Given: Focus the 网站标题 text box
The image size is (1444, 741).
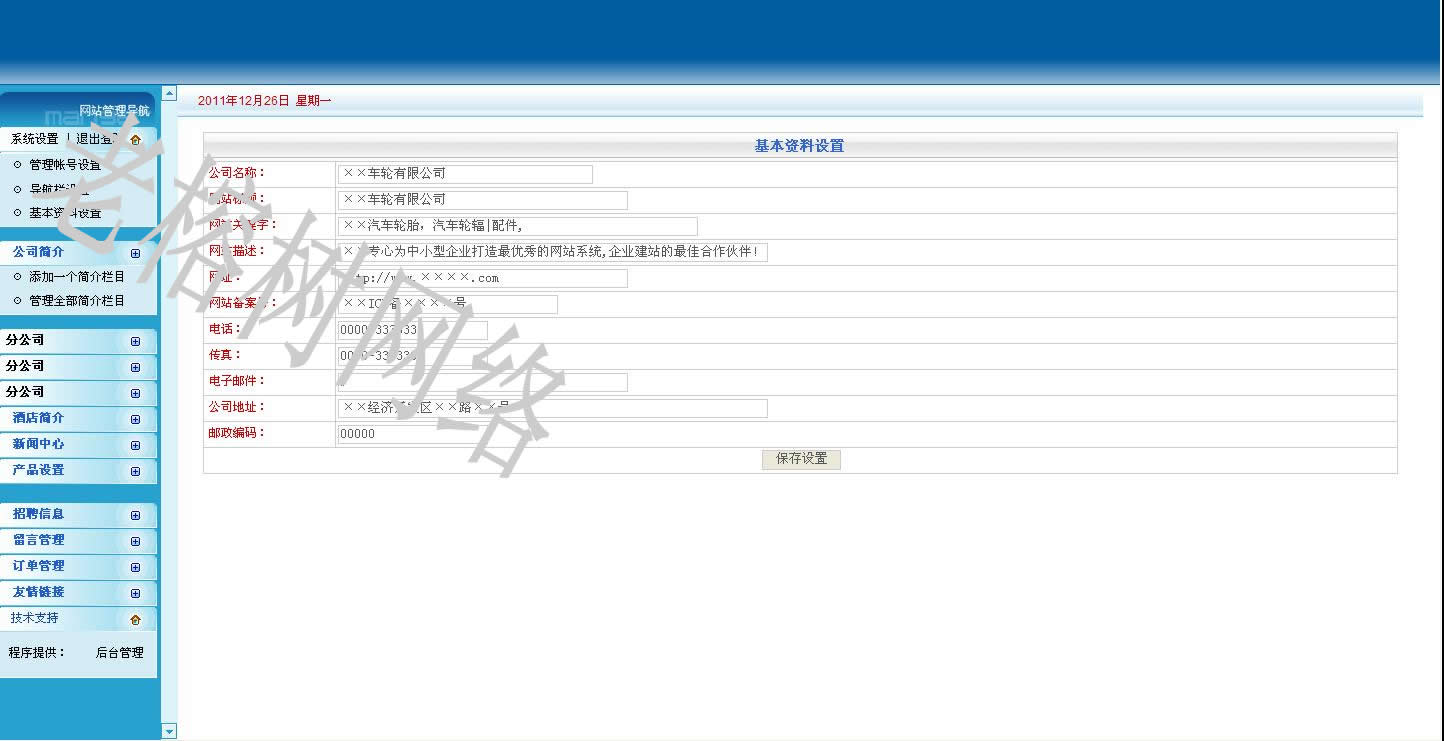Looking at the screenshot, I should coord(483,200).
